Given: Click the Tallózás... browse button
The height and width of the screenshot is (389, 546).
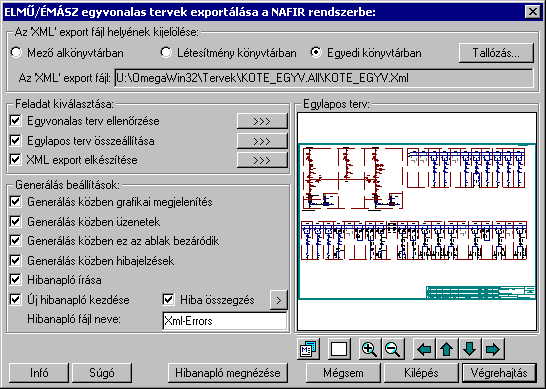Looking at the screenshot, I should (x=496, y=53).
